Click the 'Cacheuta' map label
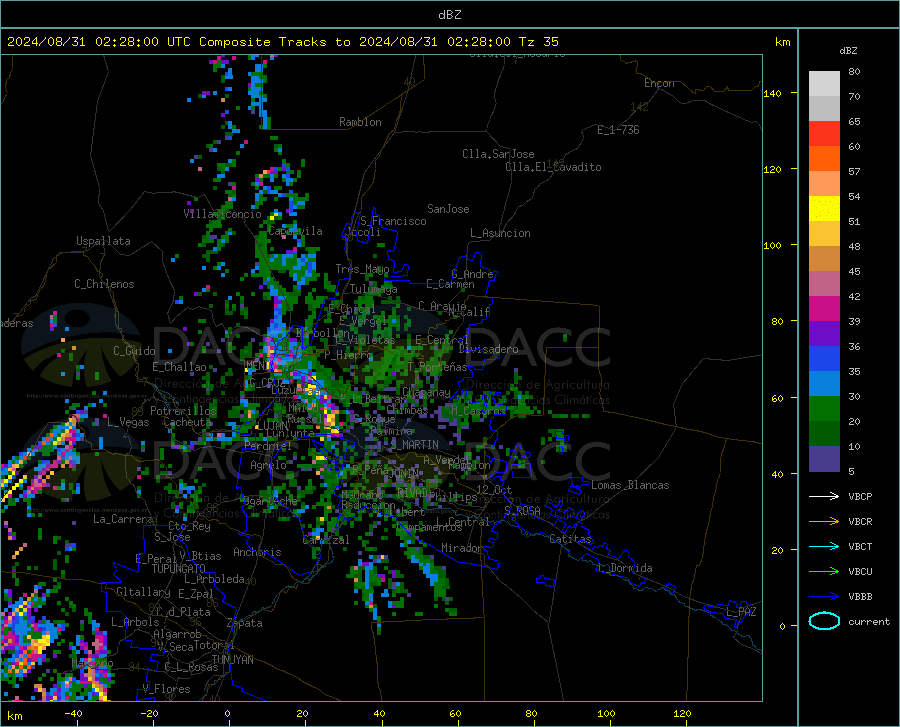Screen dimensions: 900x727 click(187, 422)
